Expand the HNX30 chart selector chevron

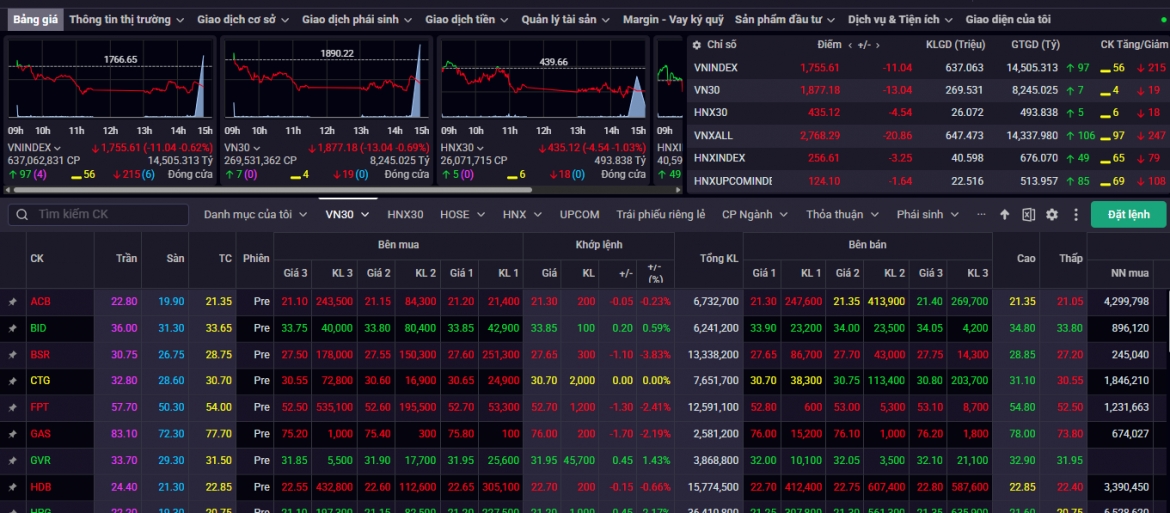coord(483,148)
